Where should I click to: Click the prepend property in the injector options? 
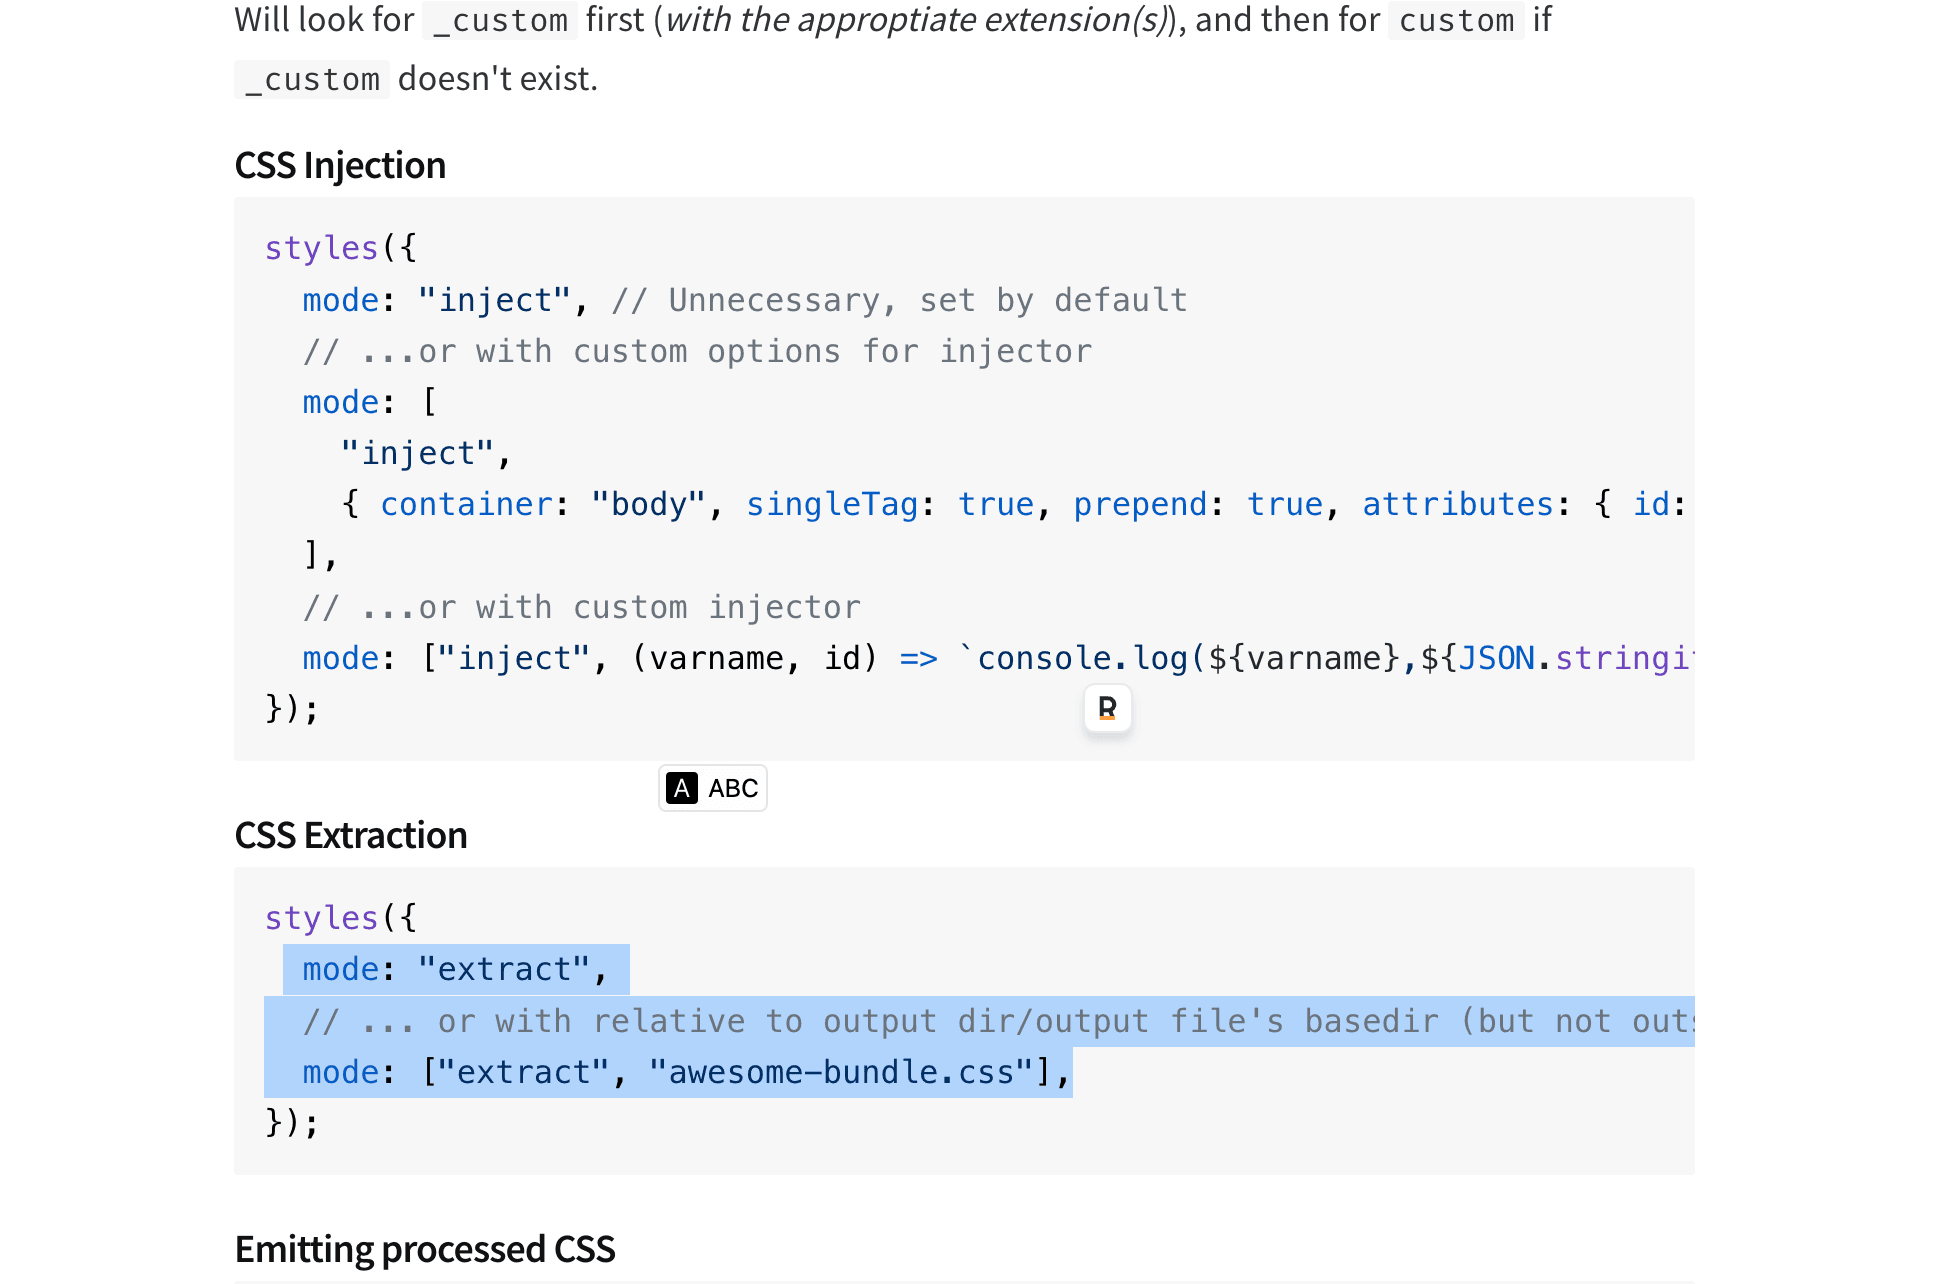(x=1140, y=505)
